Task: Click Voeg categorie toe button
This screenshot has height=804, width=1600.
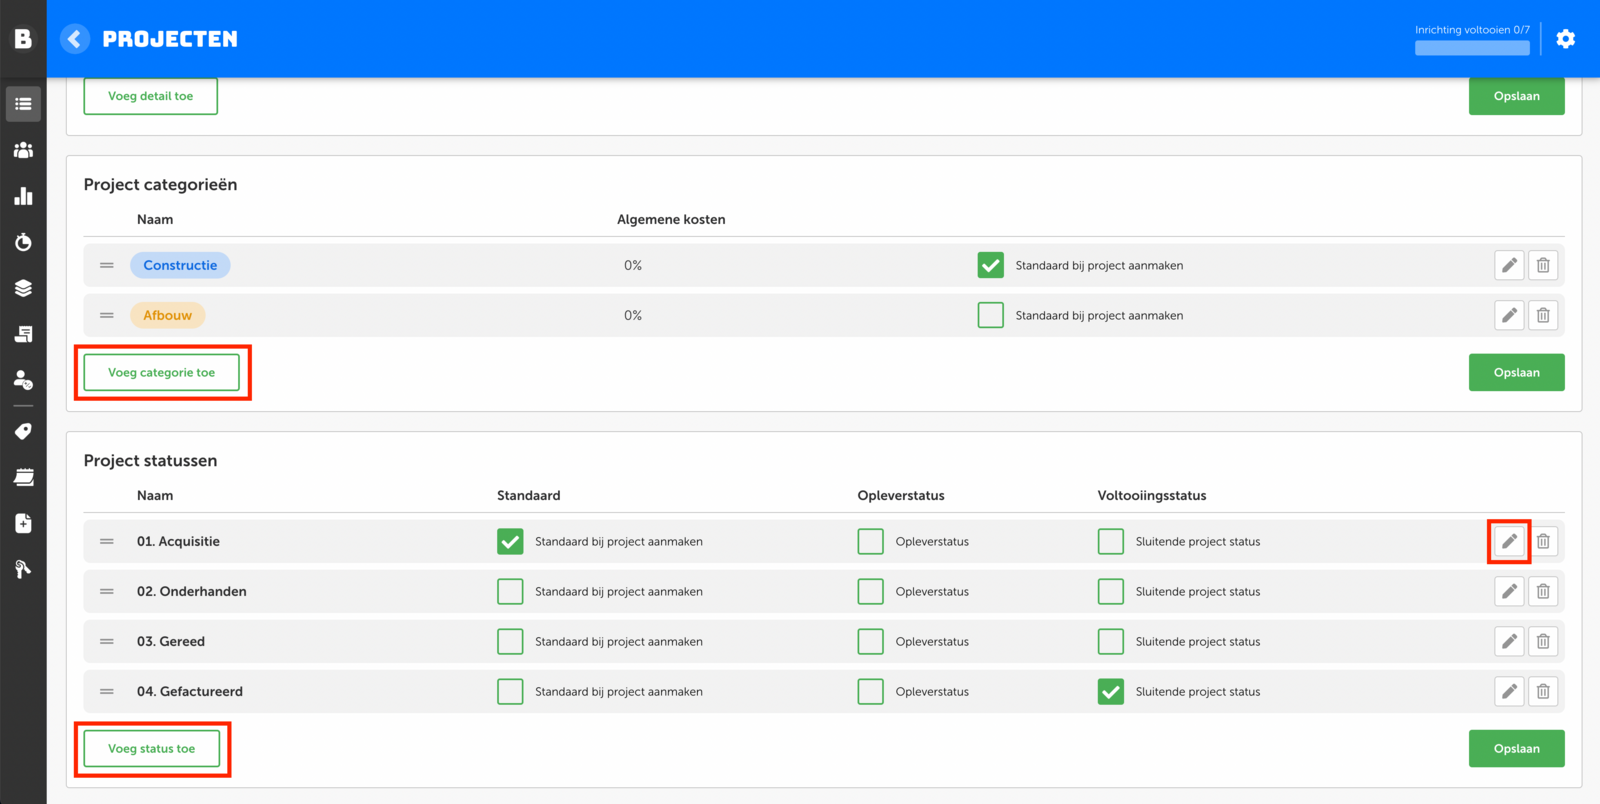Action: [162, 372]
